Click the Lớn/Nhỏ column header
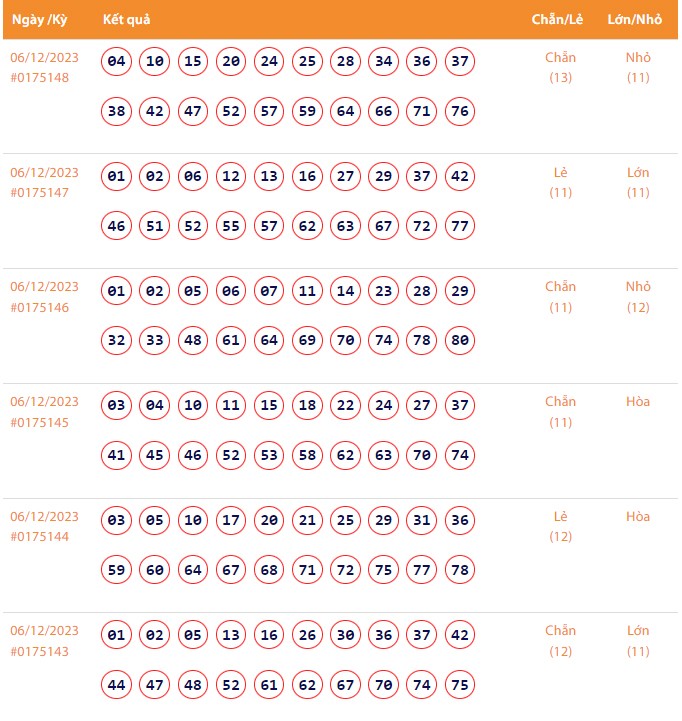The height and width of the screenshot is (721, 682). 635,20
